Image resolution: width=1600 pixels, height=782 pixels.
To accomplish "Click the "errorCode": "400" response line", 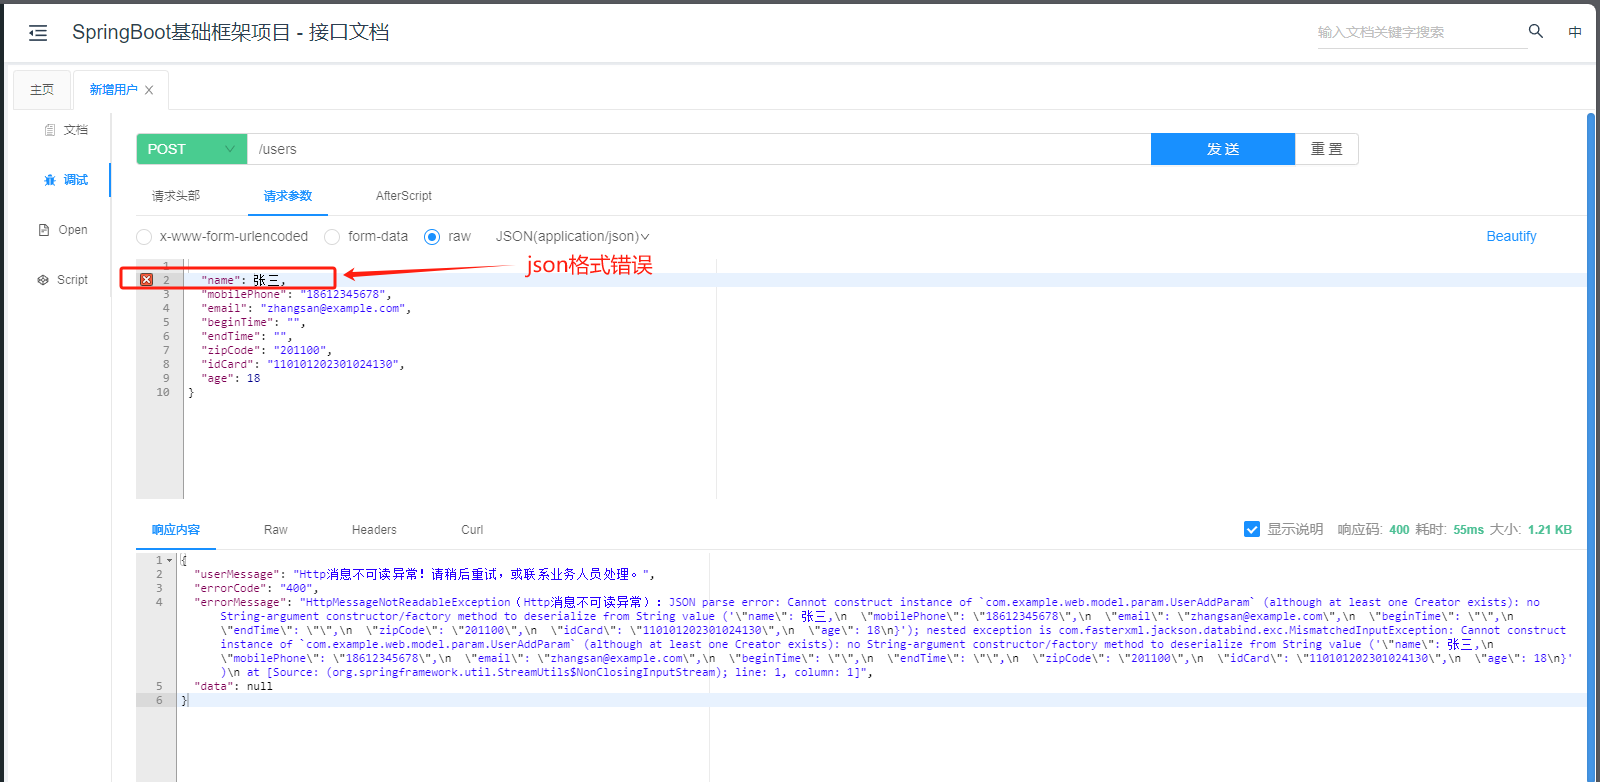I will [x=256, y=588].
